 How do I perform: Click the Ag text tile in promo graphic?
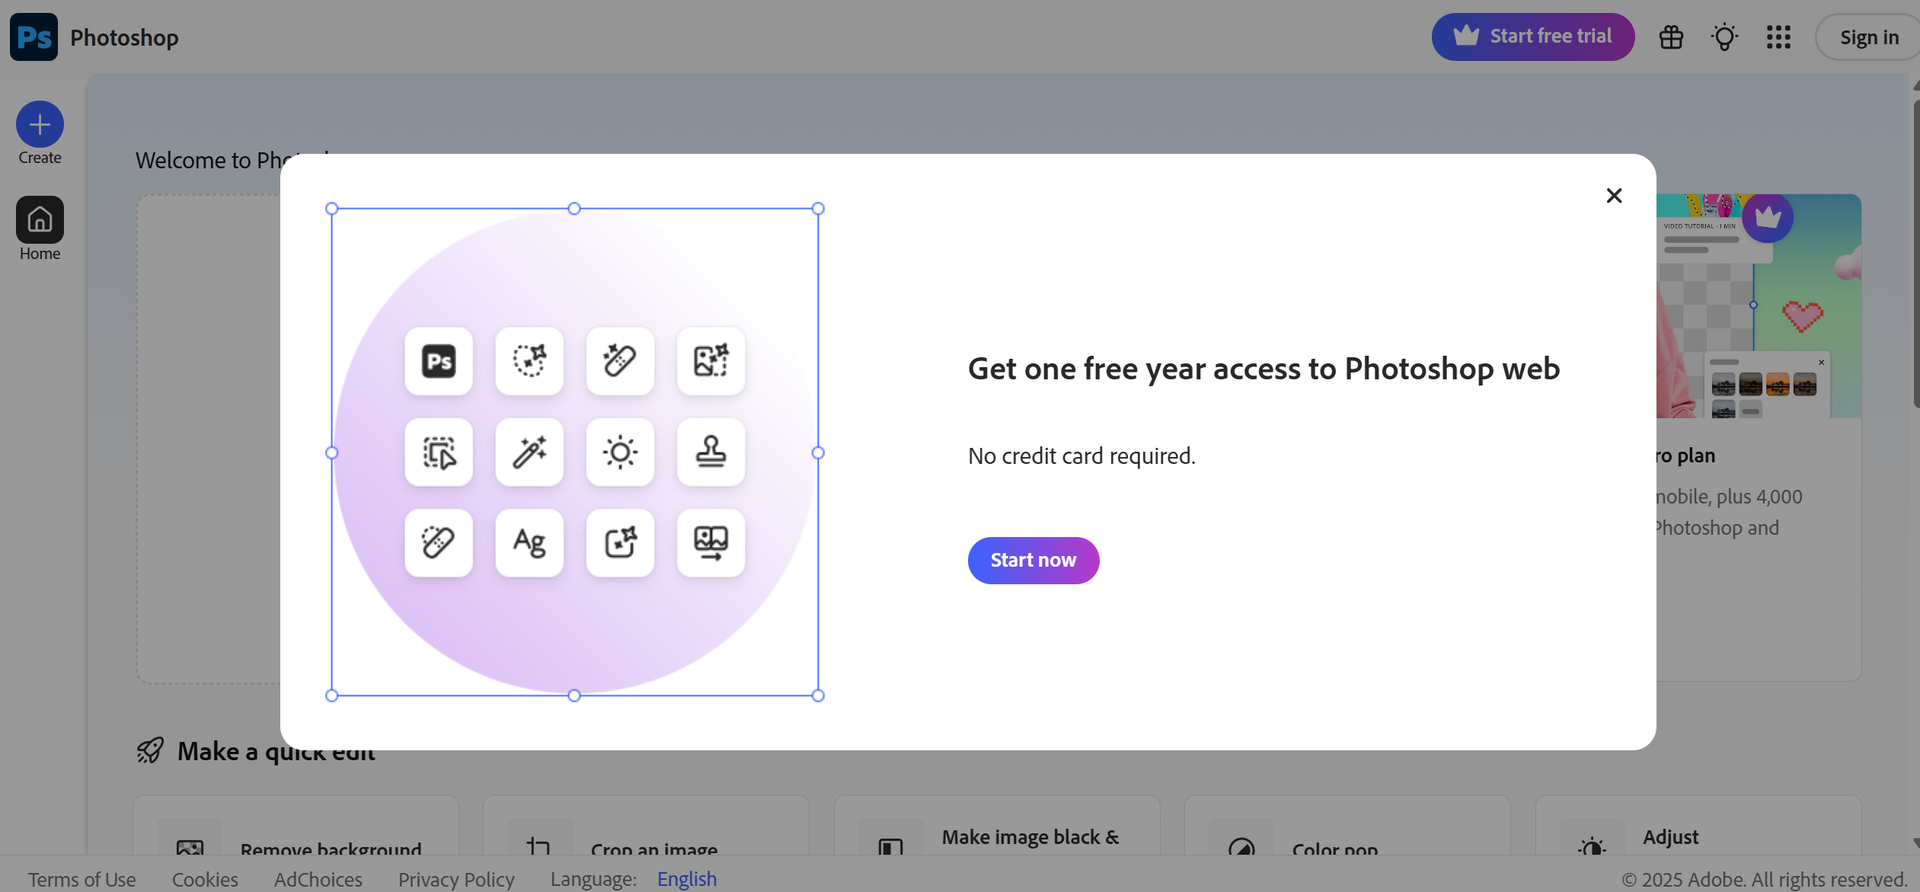(529, 543)
